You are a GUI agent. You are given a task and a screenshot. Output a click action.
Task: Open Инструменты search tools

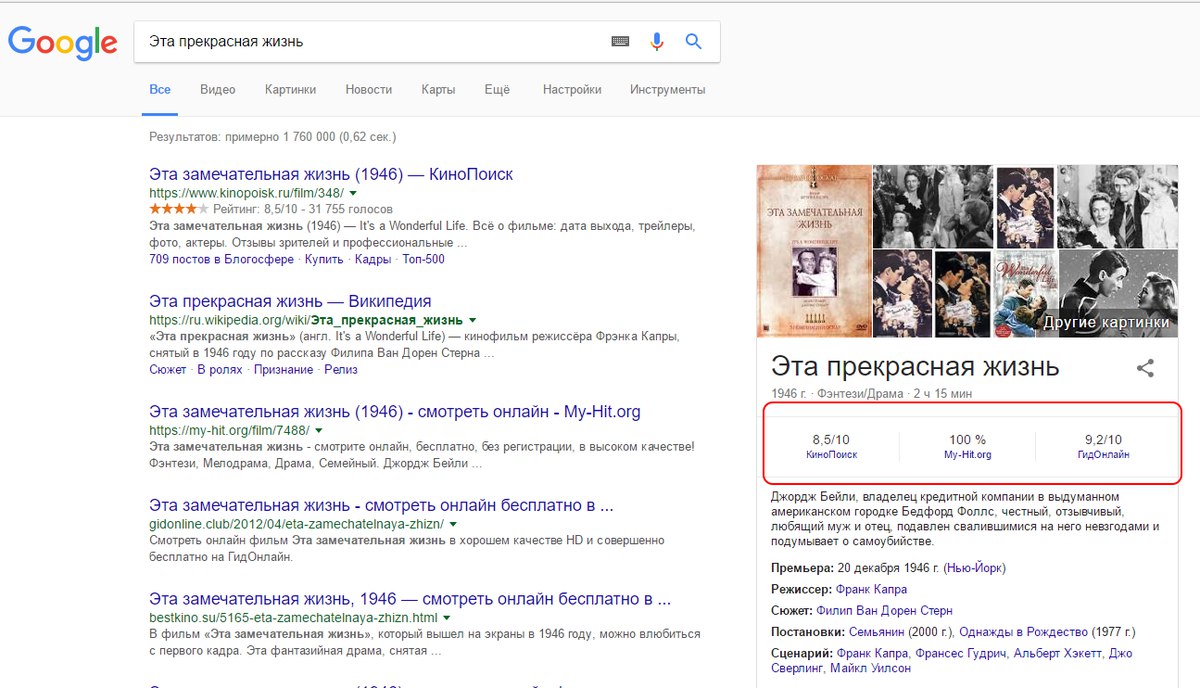(667, 90)
